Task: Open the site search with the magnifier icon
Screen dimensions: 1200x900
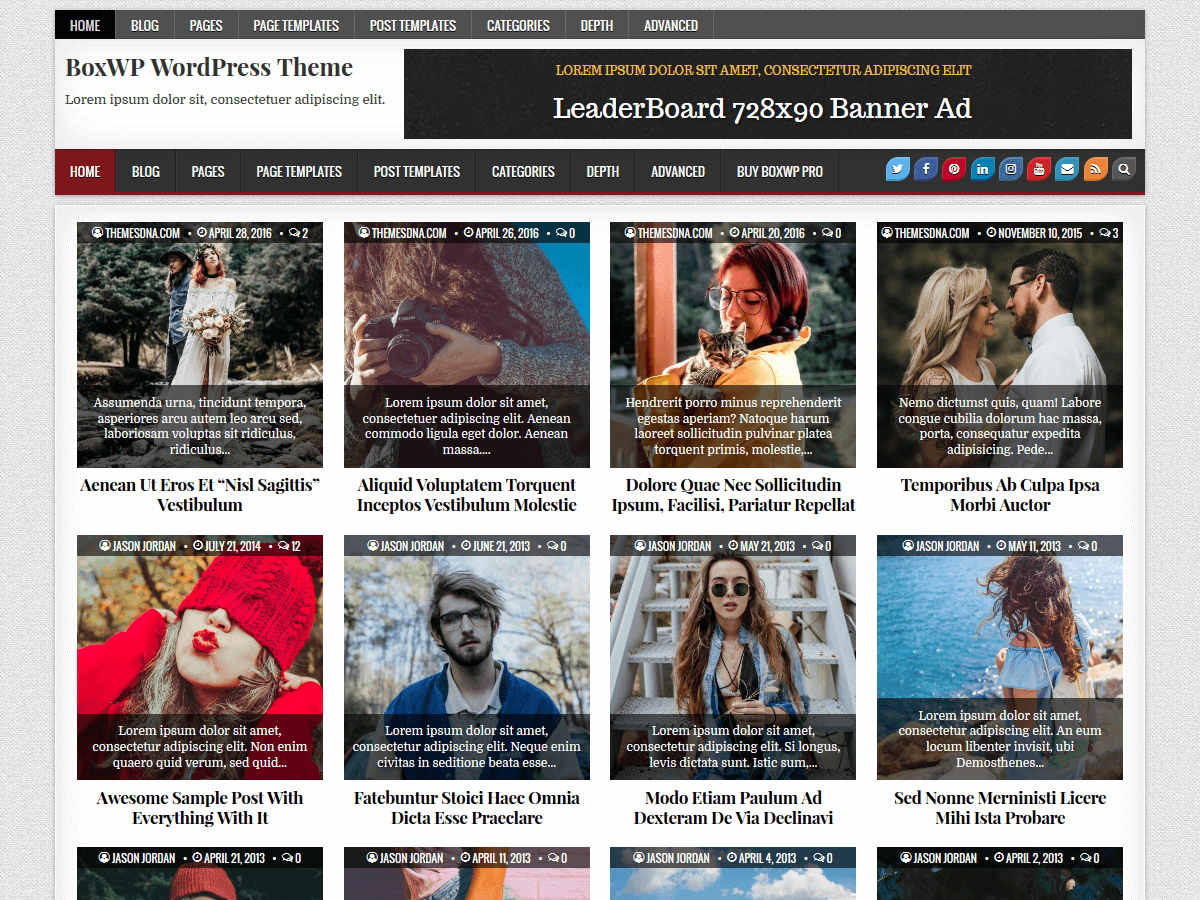Action: (x=1123, y=169)
